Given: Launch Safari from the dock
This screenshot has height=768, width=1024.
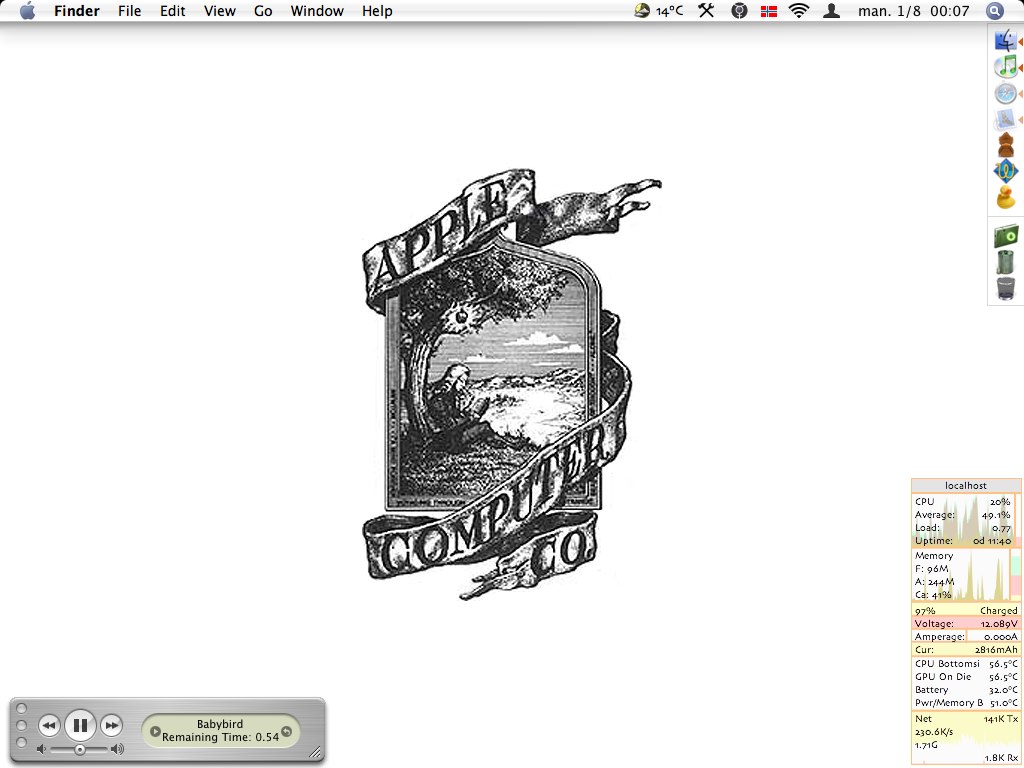Looking at the screenshot, I should pyautogui.click(x=1006, y=93).
